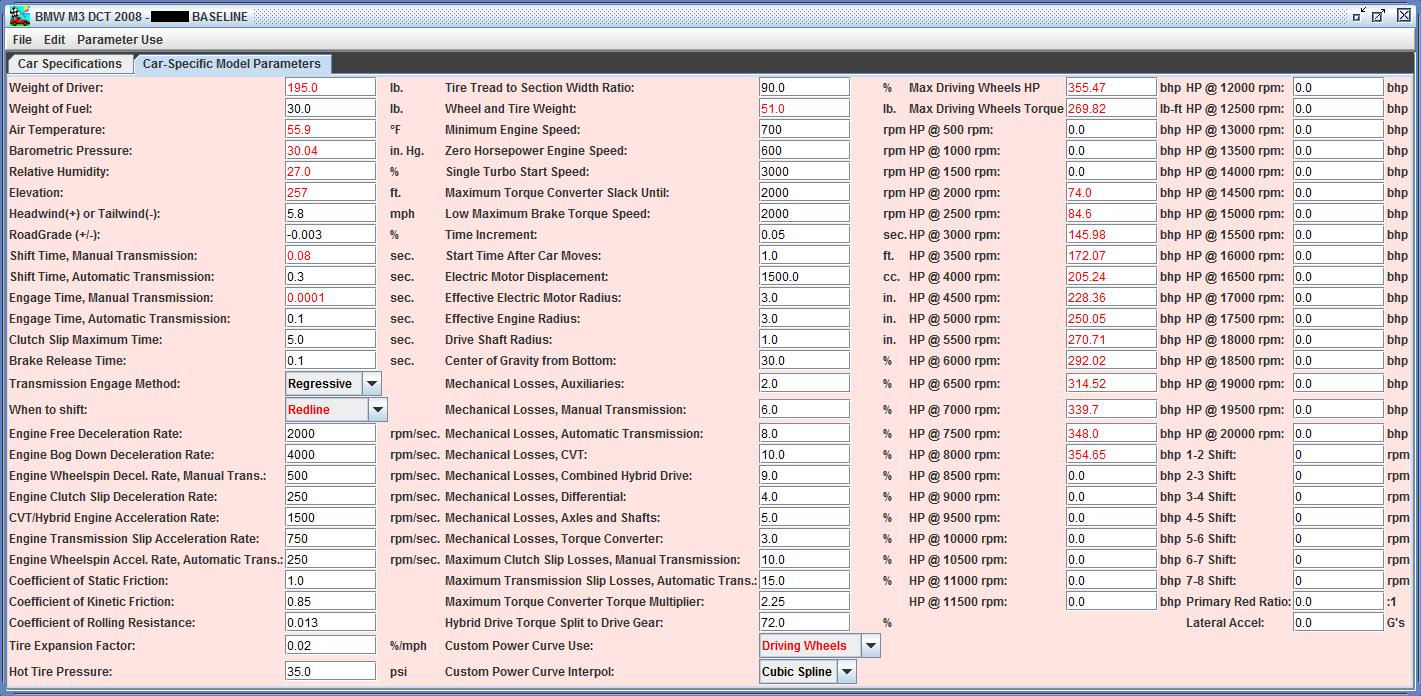
Task: Select the Car-Specific Model Parameters tab
Action: (x=231, y=64)
